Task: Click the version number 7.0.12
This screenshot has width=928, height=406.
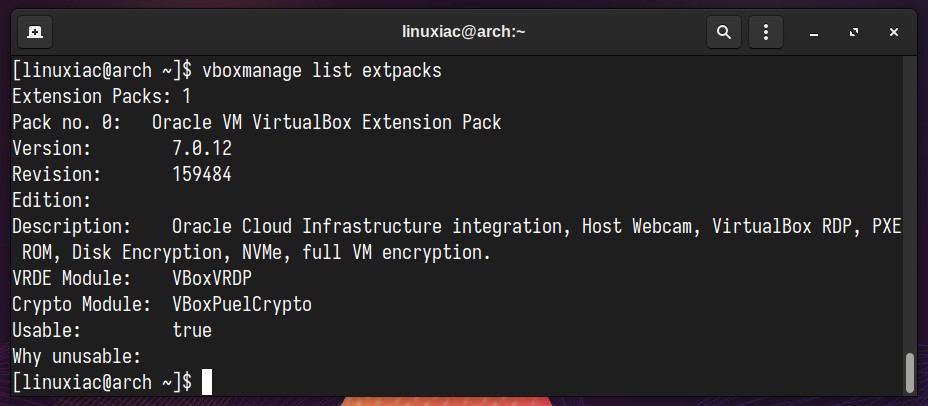Action: (x=202, y=148)
